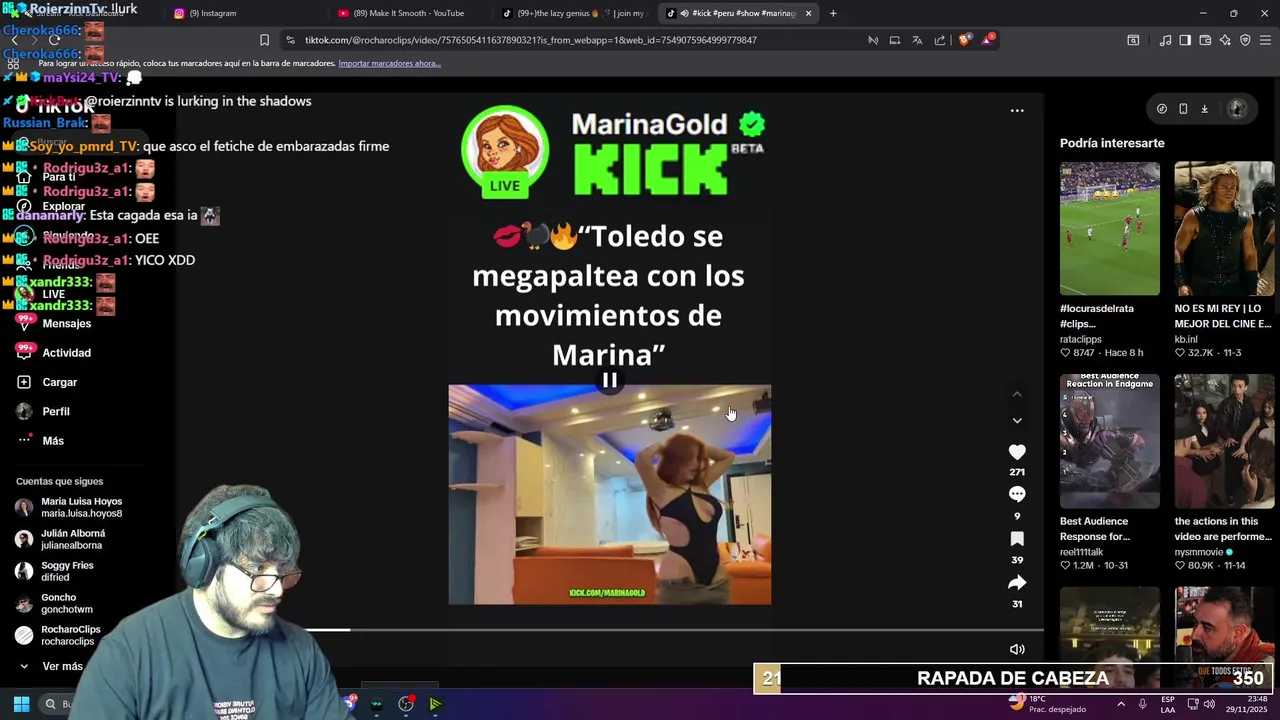Close the #kick #peru TikTok tab
Image resolution: width=1280 pixels, height=720 pixels.
pos(808,13)
